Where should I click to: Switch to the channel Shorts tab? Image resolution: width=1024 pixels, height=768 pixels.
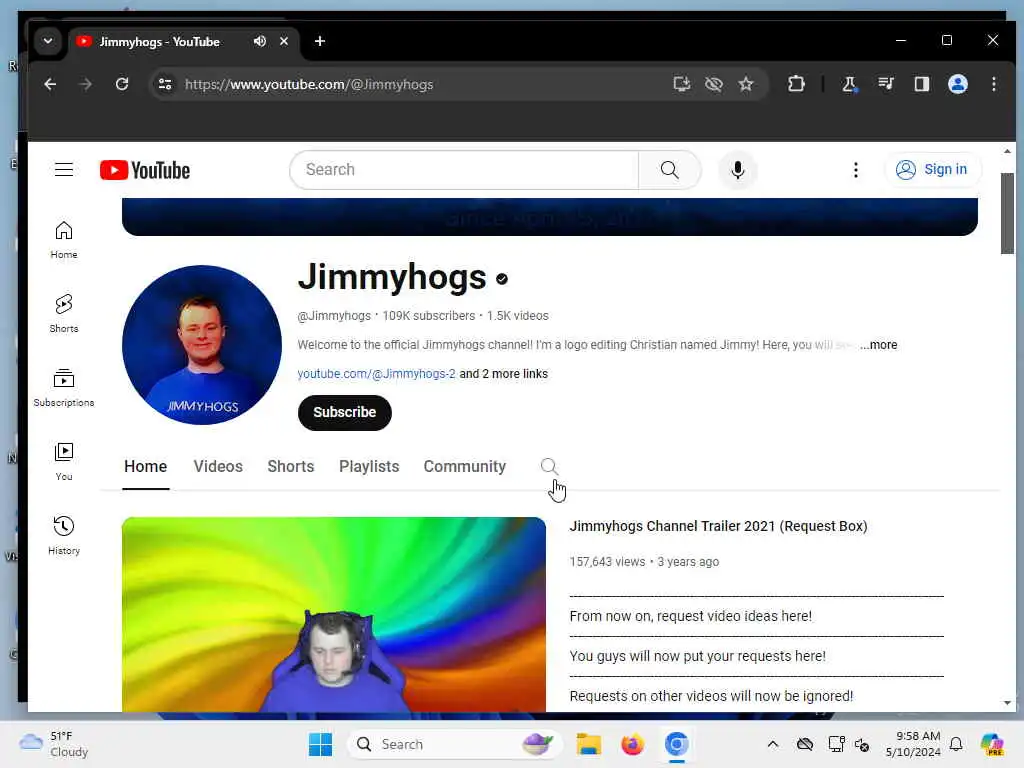coord(291,466)
